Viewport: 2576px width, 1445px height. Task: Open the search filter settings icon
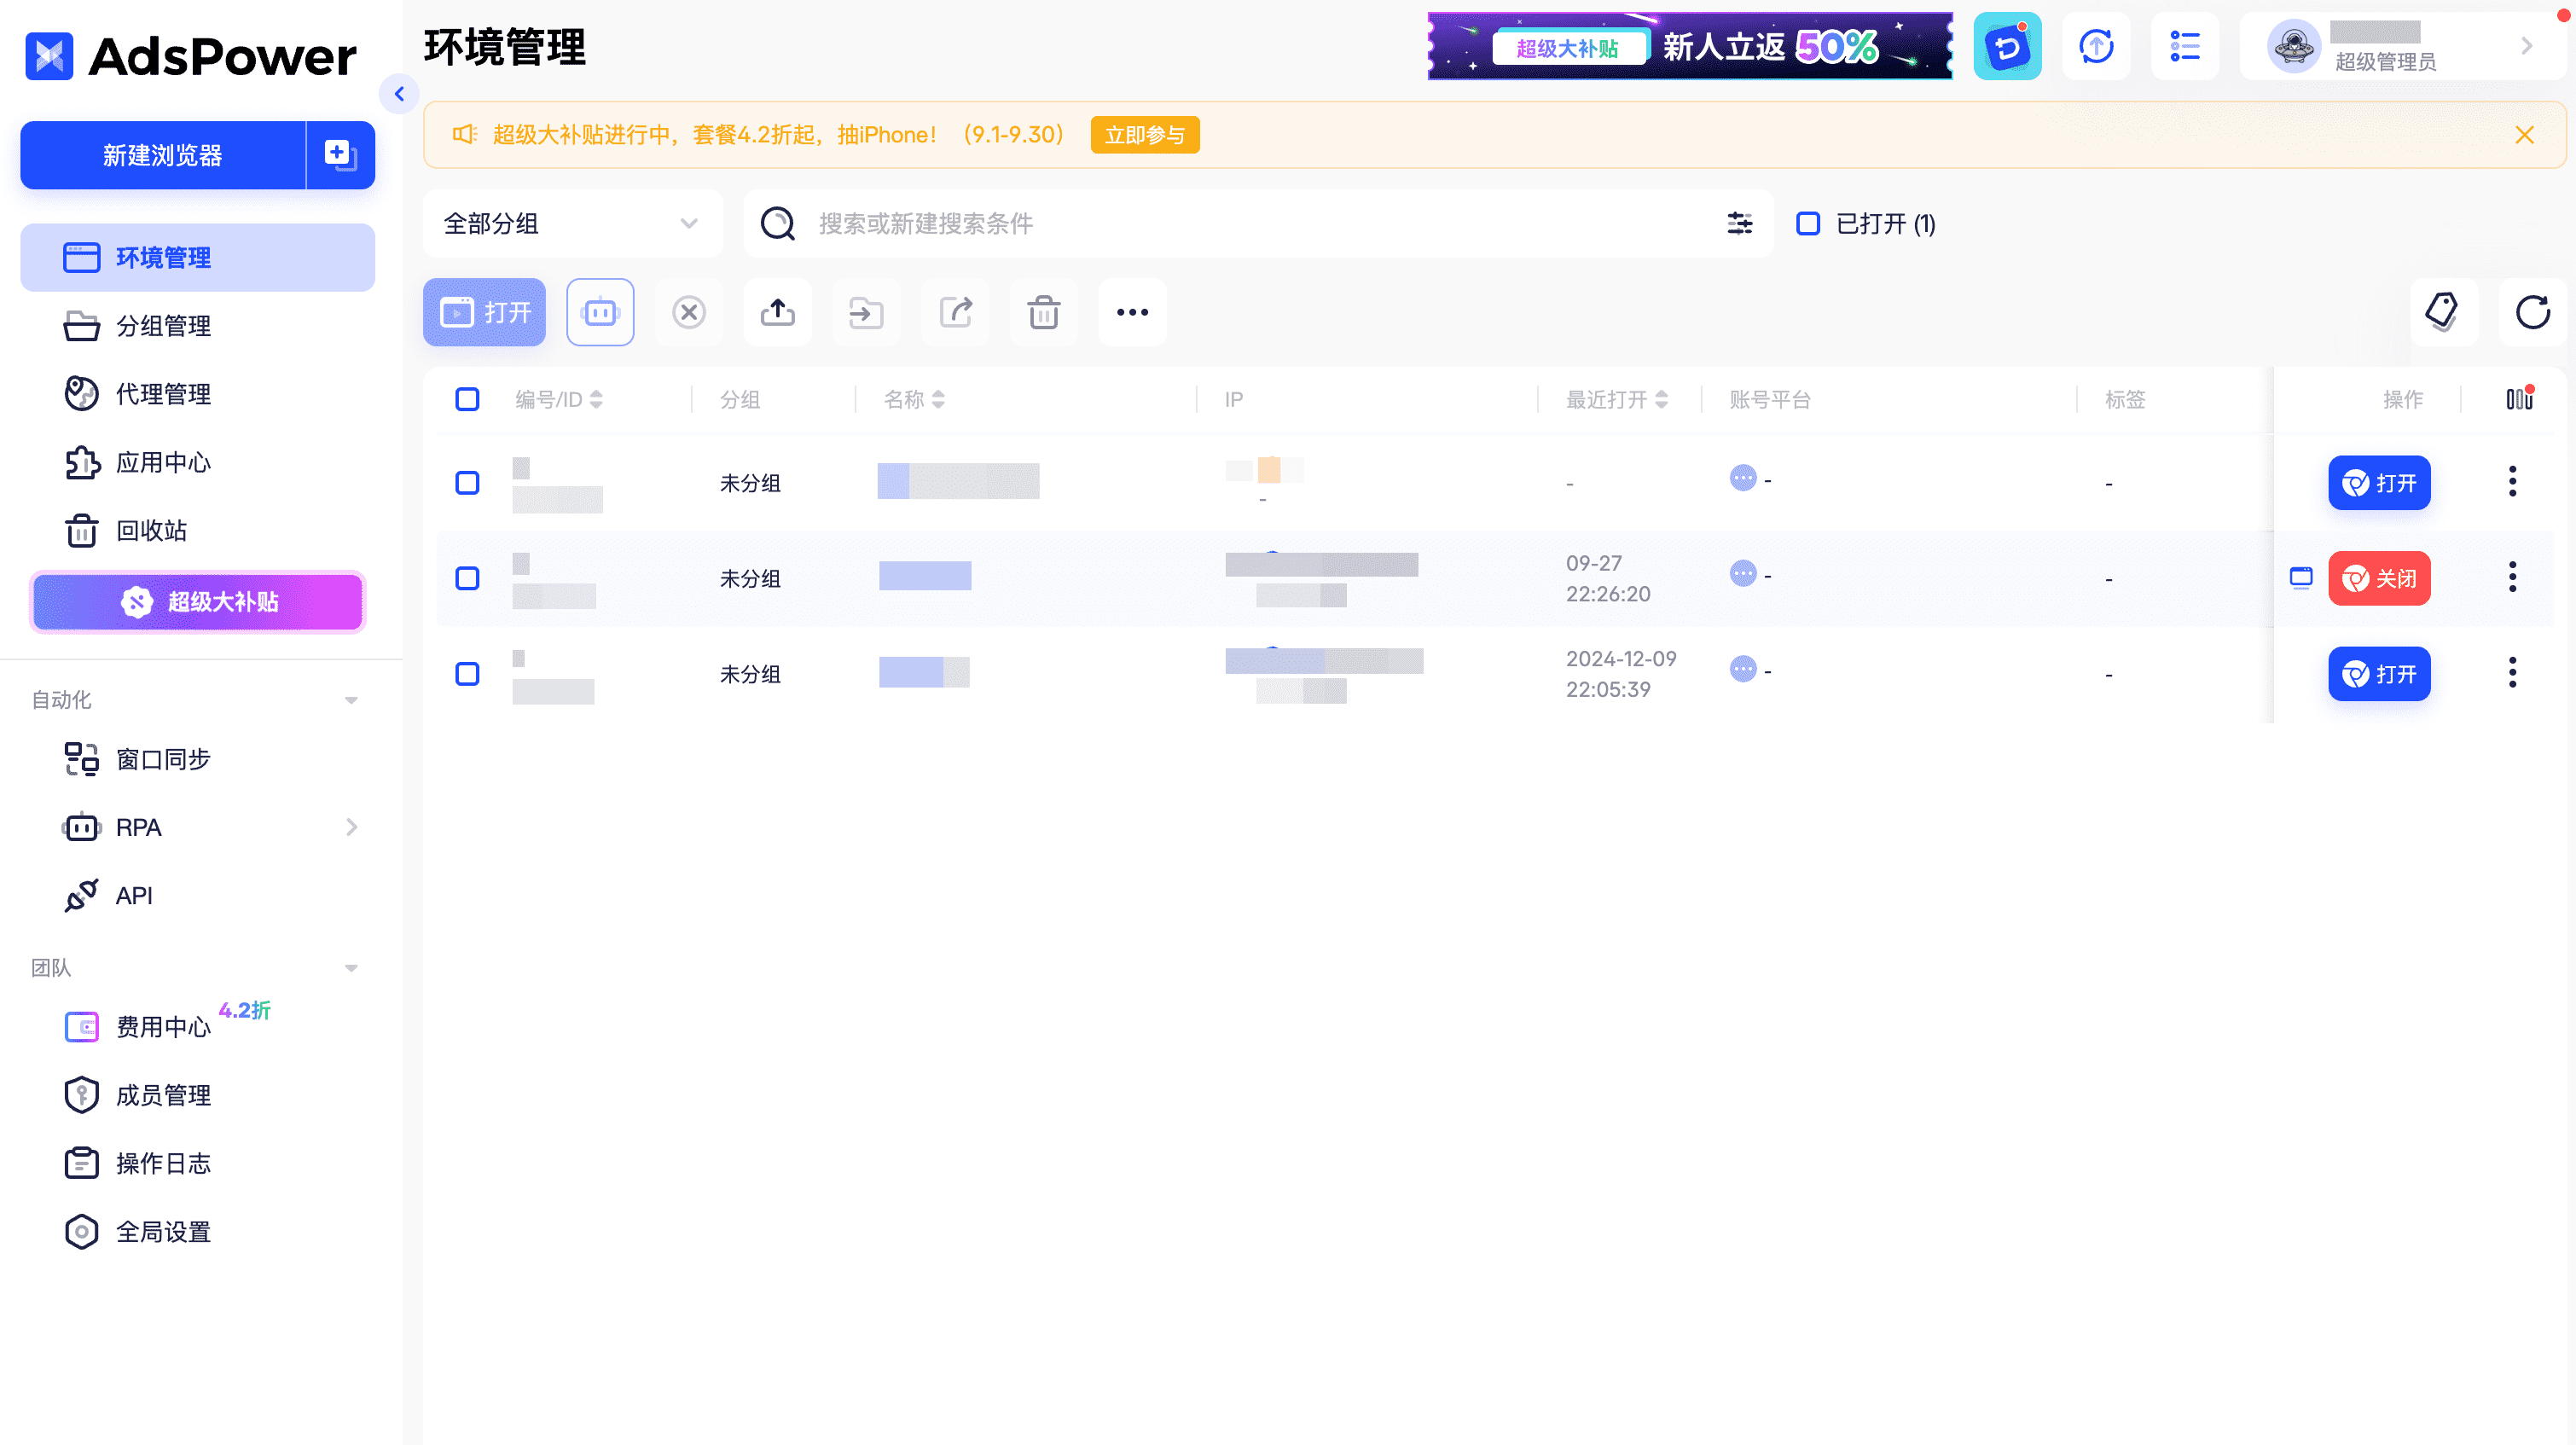[x=1739, y=223]
